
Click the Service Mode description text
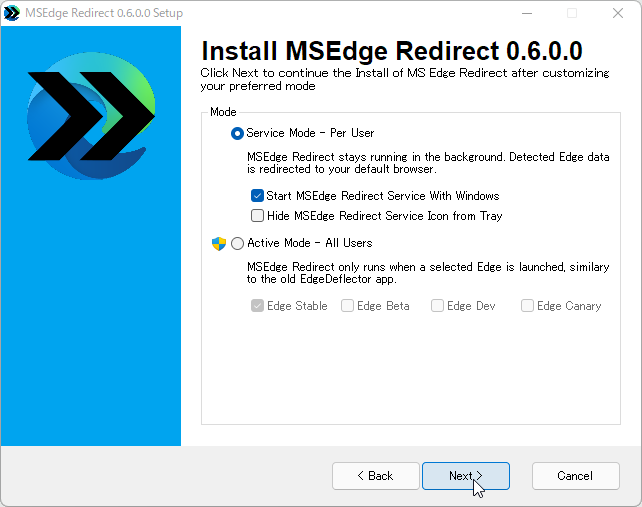[428, 163]
